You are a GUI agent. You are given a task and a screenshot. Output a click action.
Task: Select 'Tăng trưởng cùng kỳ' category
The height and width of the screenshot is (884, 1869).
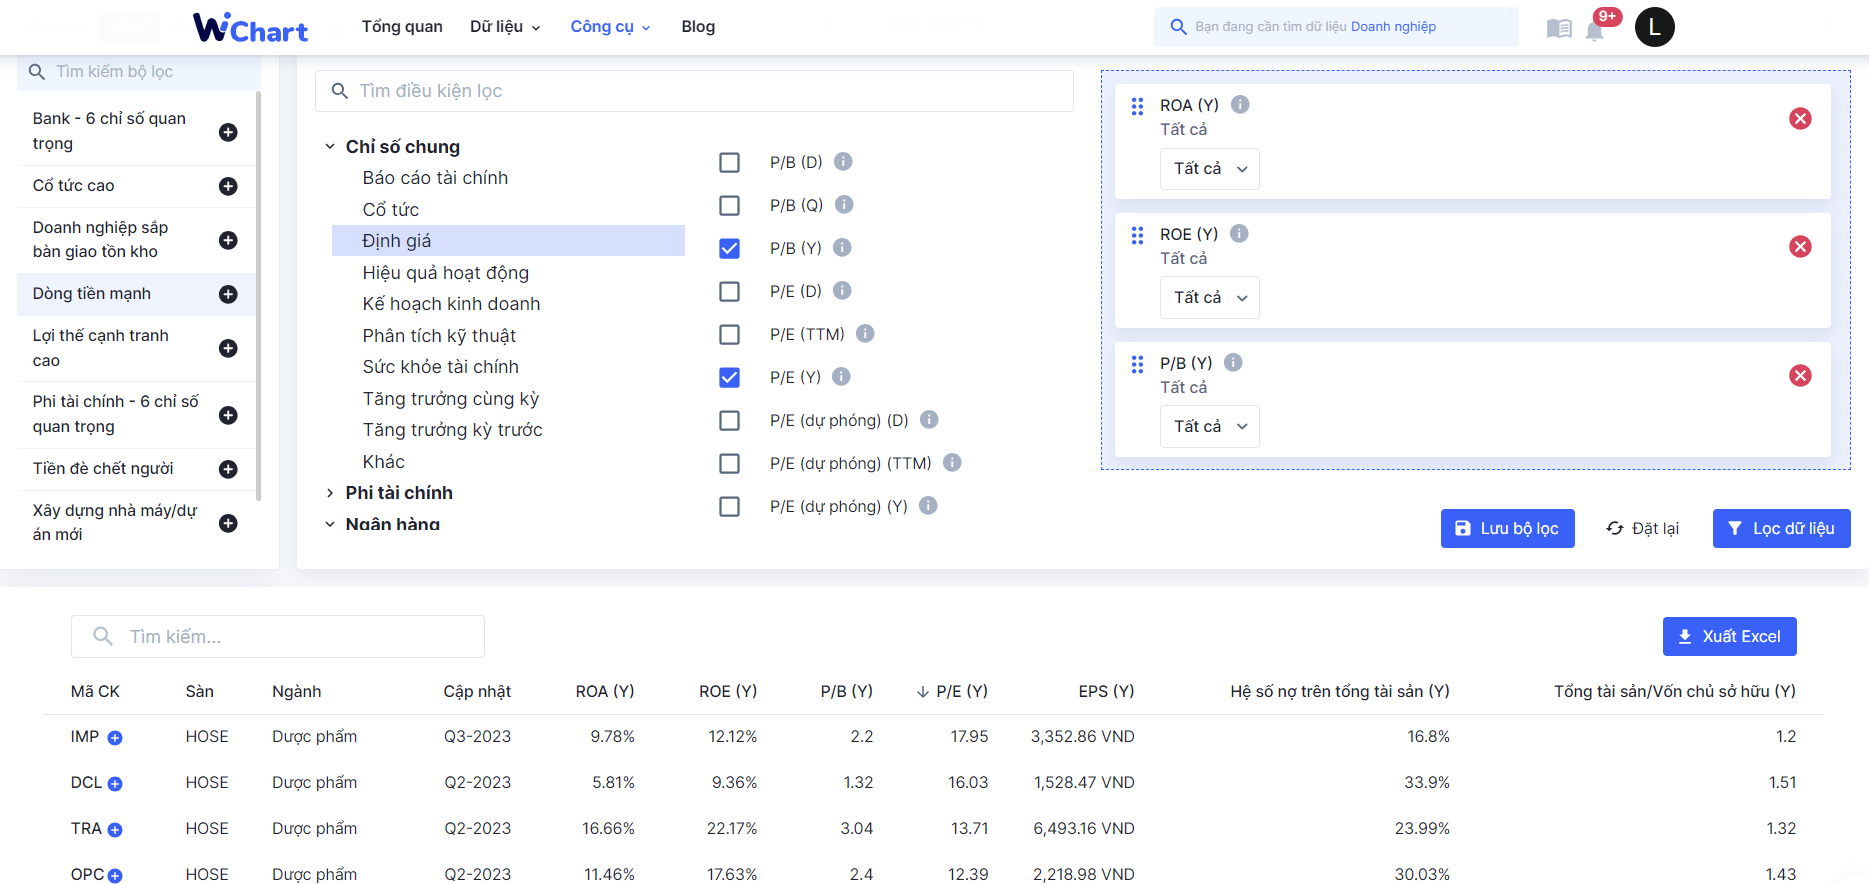click(x=451, y=399)
